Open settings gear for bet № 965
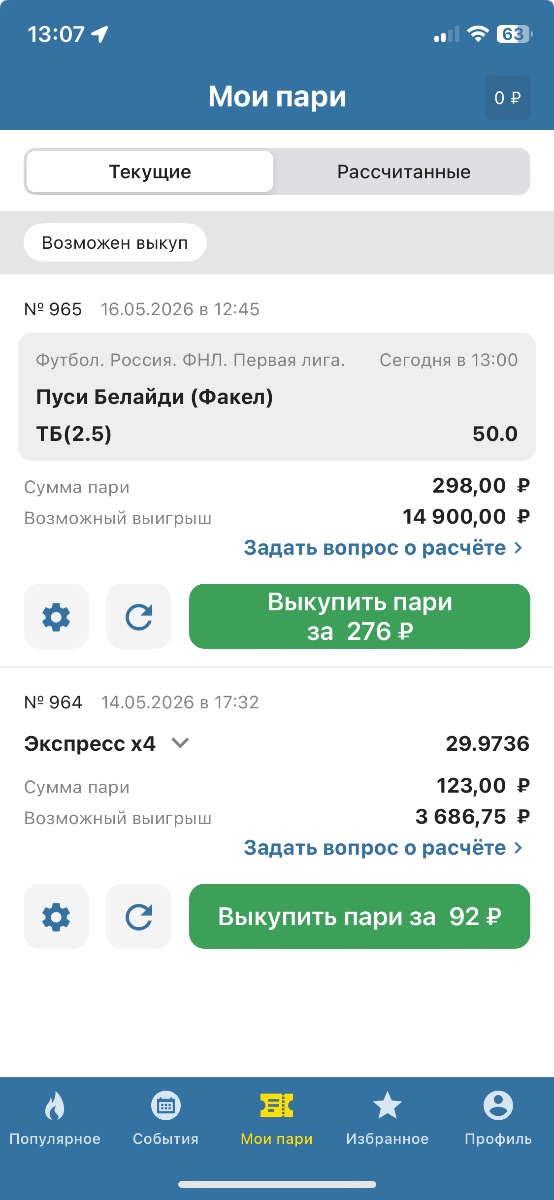 pyautogui.click(x=56, y=617)
